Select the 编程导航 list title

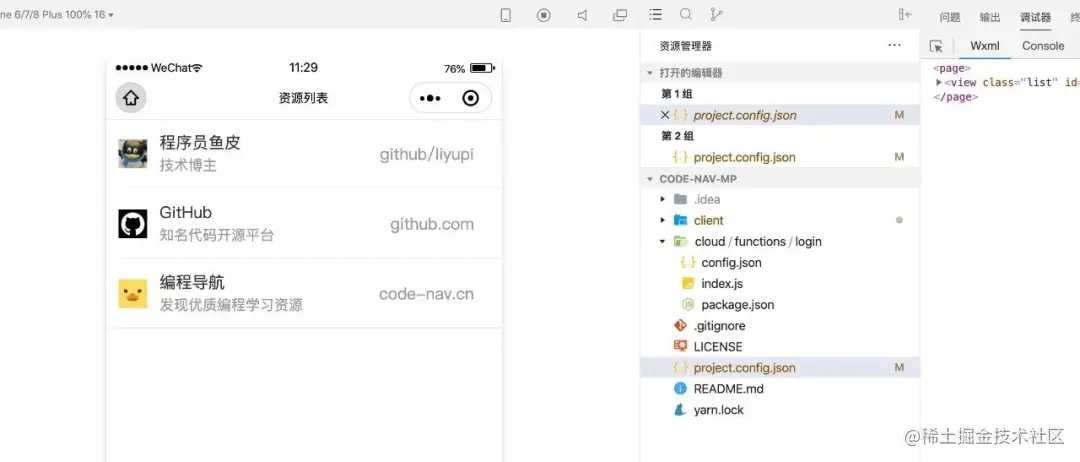(192, 282)
